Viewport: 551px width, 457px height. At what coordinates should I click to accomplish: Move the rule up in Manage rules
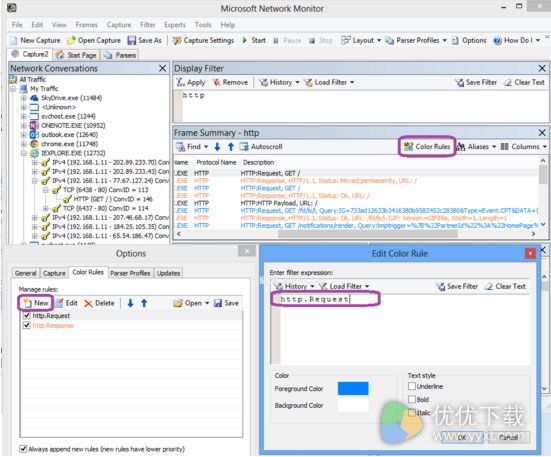(144, 303)
